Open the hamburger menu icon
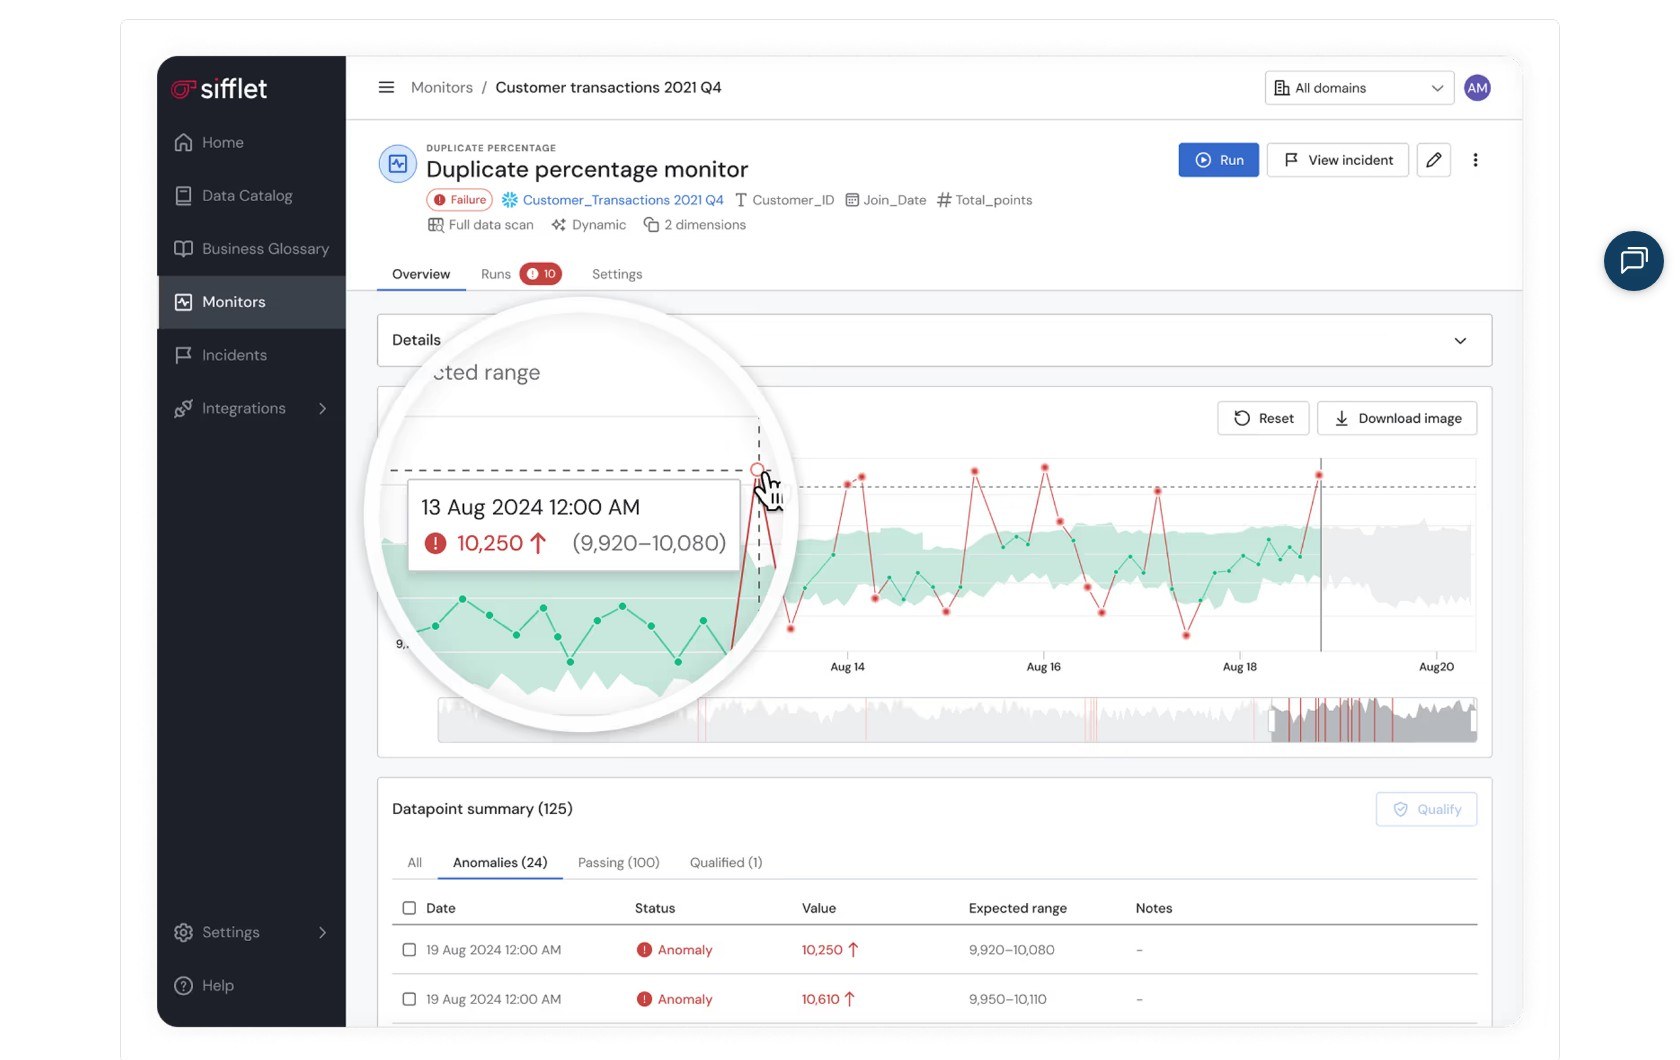 [x=386, y=87]
